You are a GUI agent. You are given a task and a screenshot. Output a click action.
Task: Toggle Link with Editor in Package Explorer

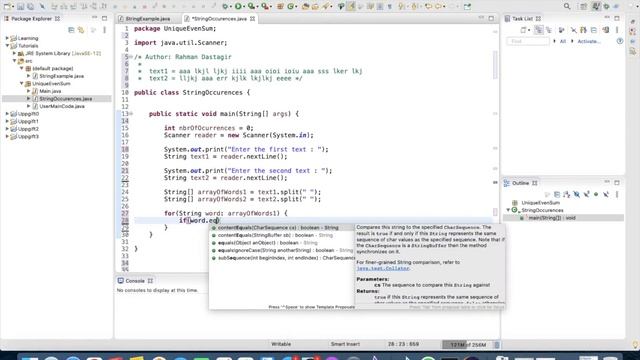(x=81, y=30)
